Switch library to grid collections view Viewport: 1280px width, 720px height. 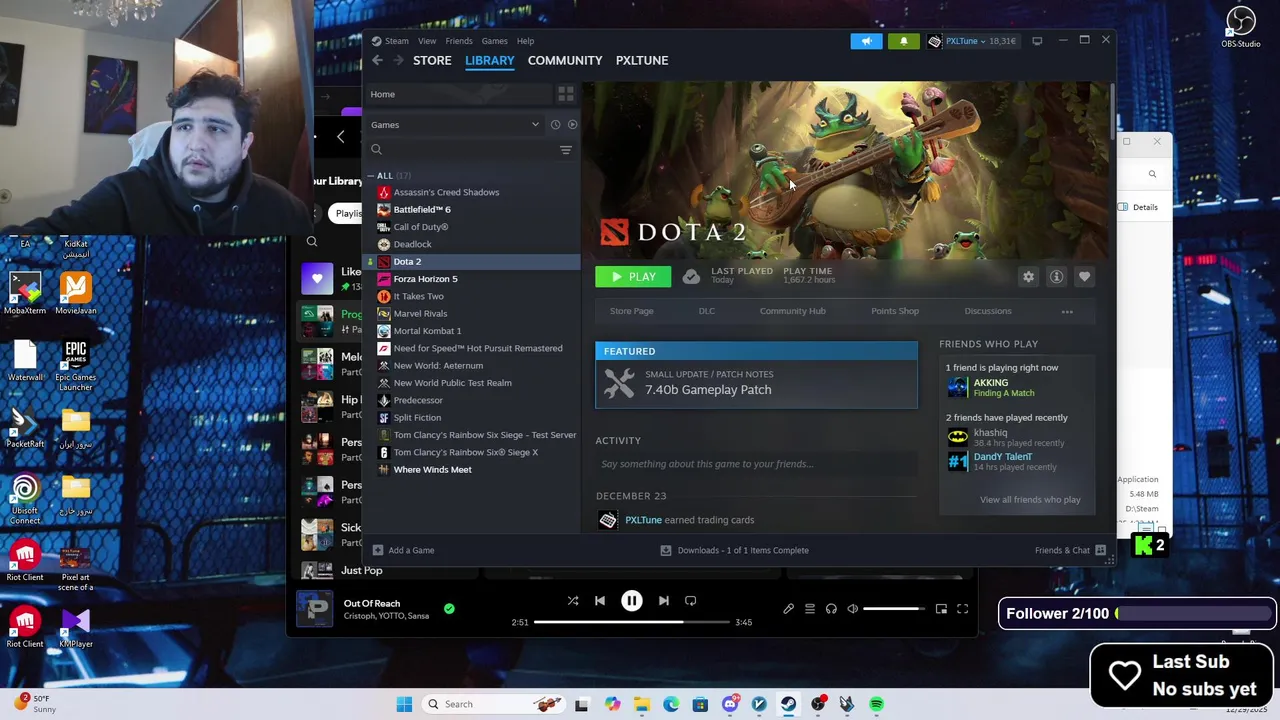565,94
